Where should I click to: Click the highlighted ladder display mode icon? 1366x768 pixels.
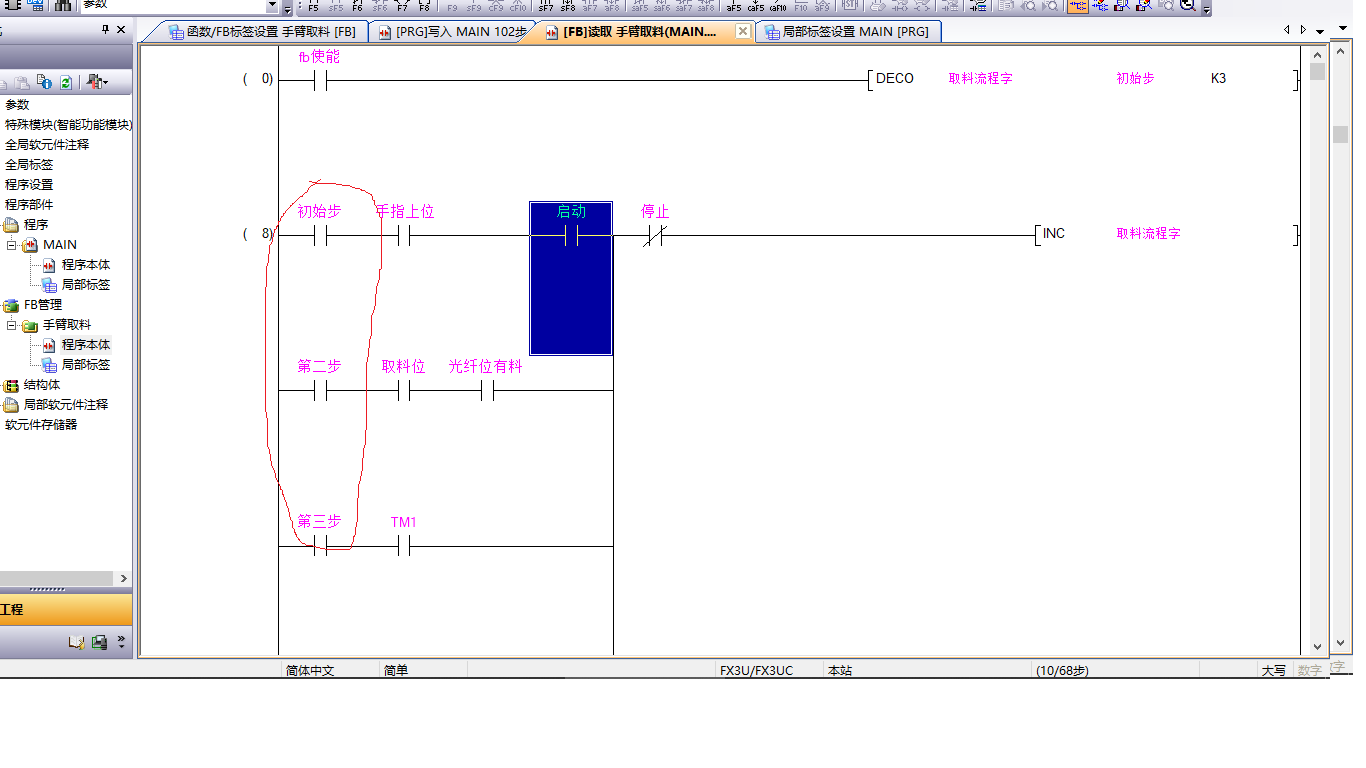point(1078,6)
